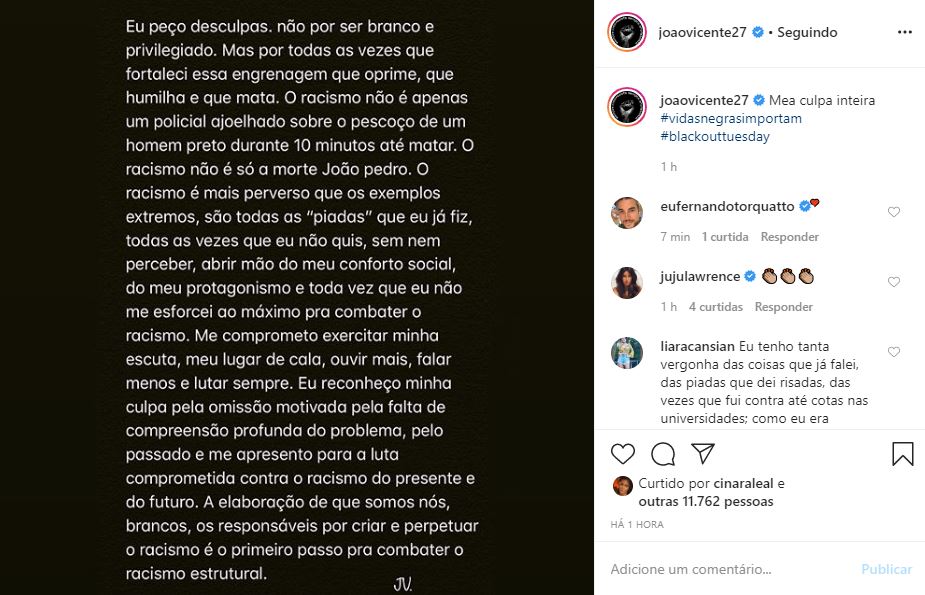Viewport: 925px width, 595px height.
Task: View the 4 curtidas on jujulawrence's comment
Action: [715, 307]
